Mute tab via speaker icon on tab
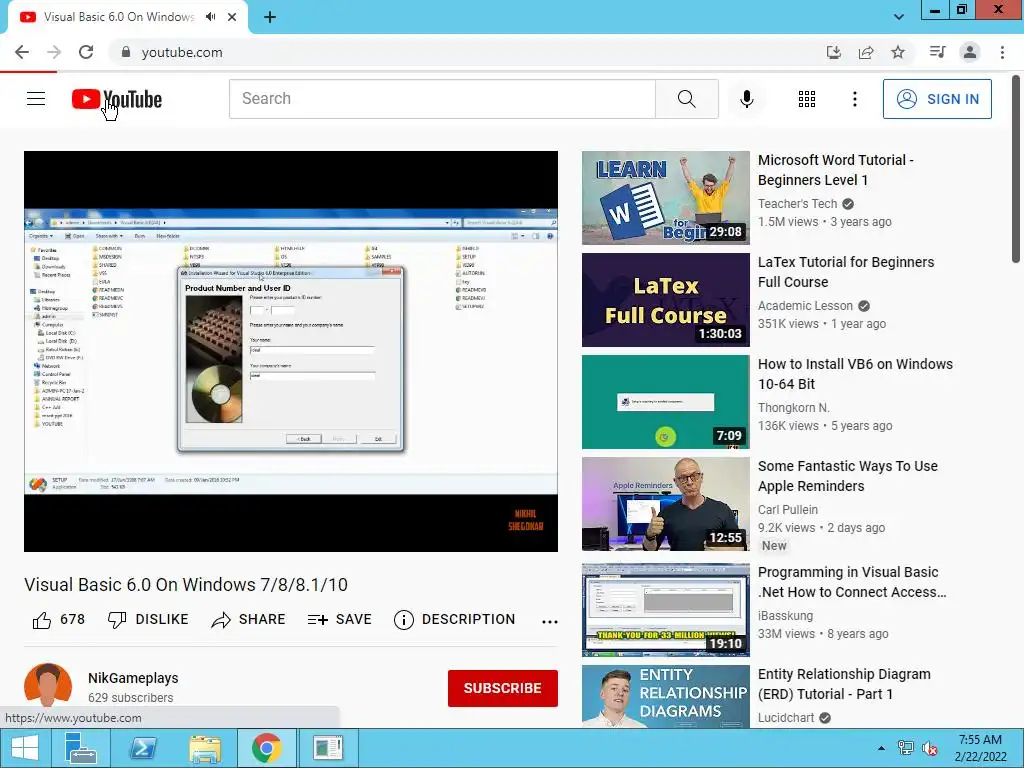 tap(210, 17)
